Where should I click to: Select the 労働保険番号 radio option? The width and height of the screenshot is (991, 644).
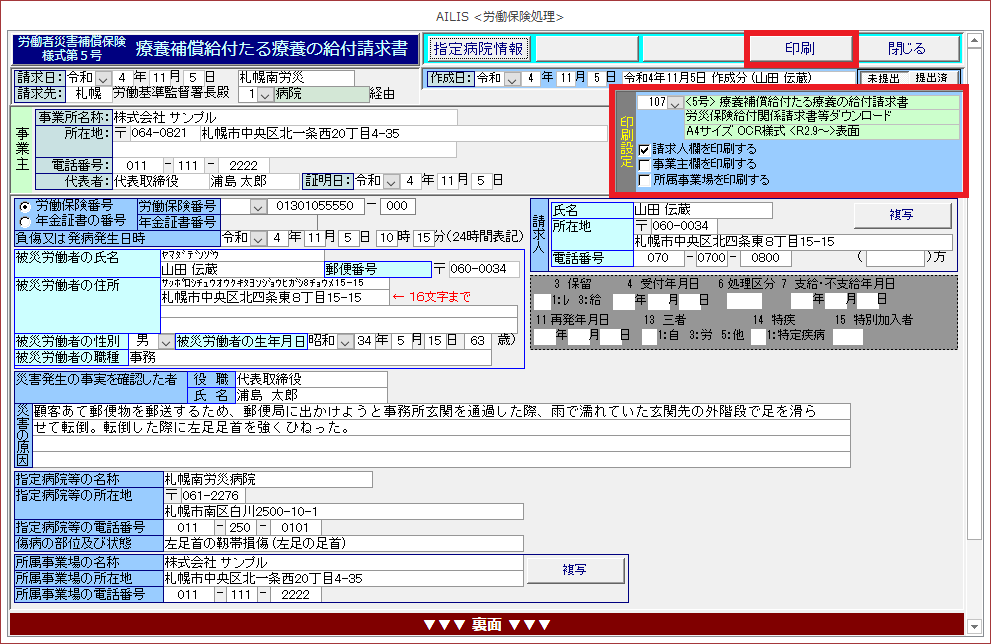click(x=23, y=205)
